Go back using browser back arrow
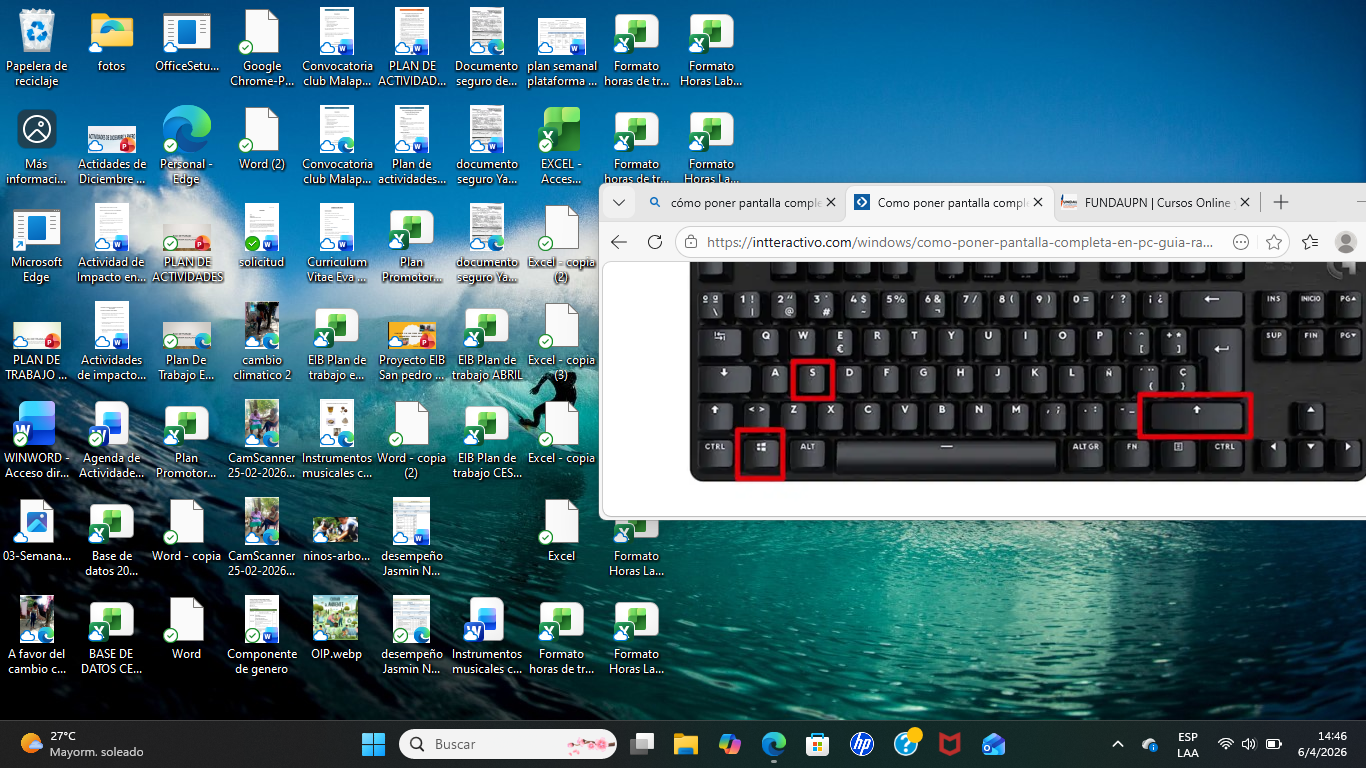The image size is (1366, 768). tap(618, 242)
